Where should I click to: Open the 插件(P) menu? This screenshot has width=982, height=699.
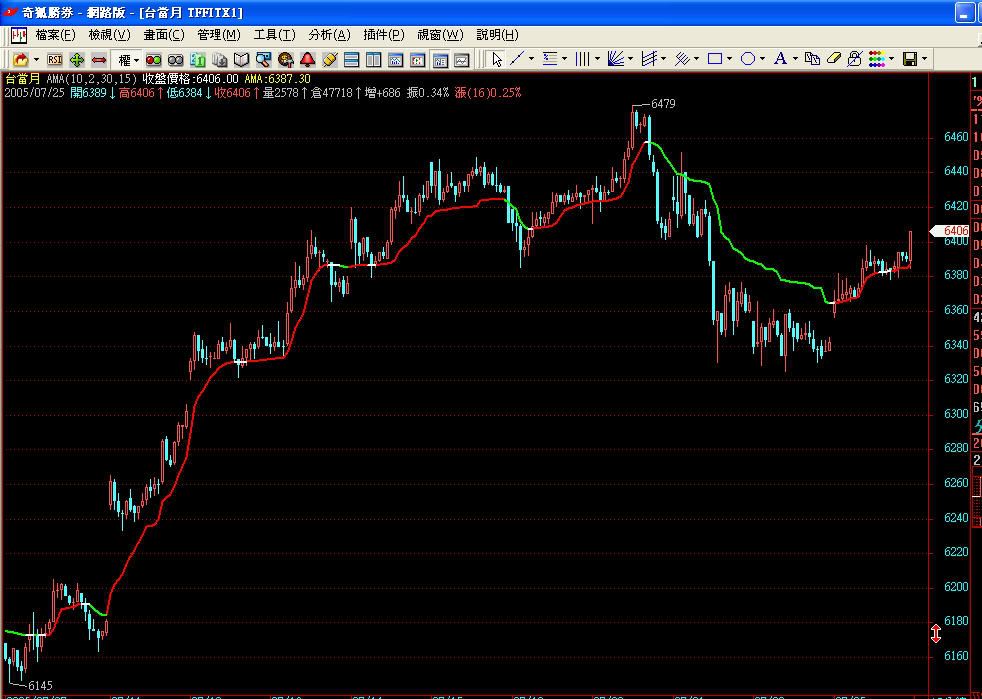click(x=384, y=35)
